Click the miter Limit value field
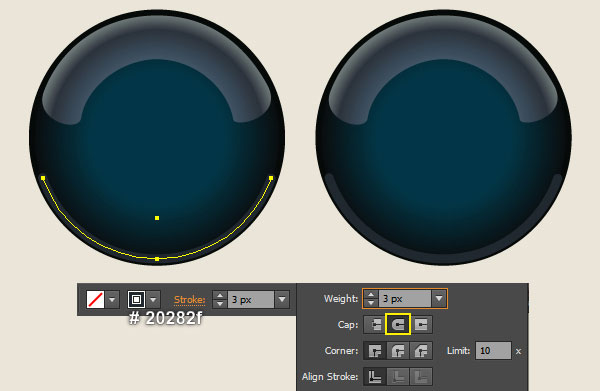 coord(493,350)
